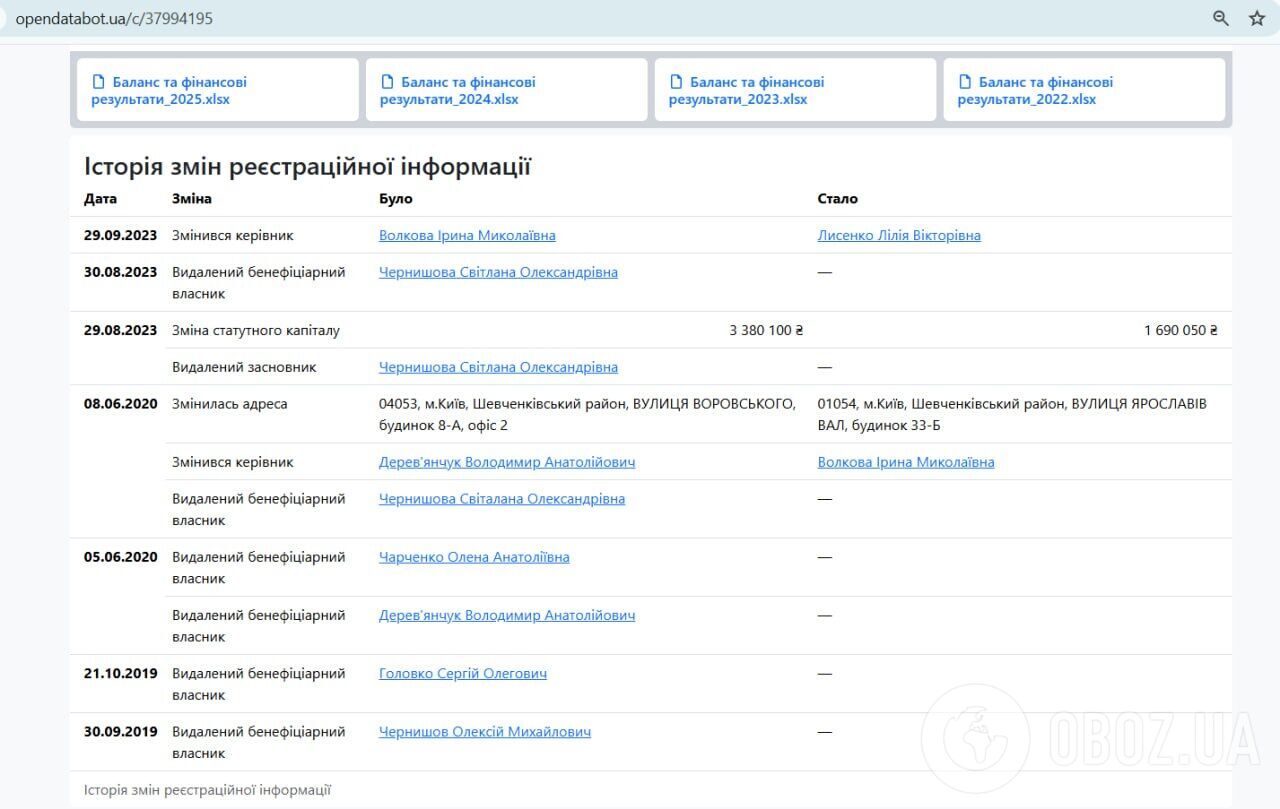Bookmark this page with the star icon
Screen dimensions: 1280x809
pos(1257,18)
